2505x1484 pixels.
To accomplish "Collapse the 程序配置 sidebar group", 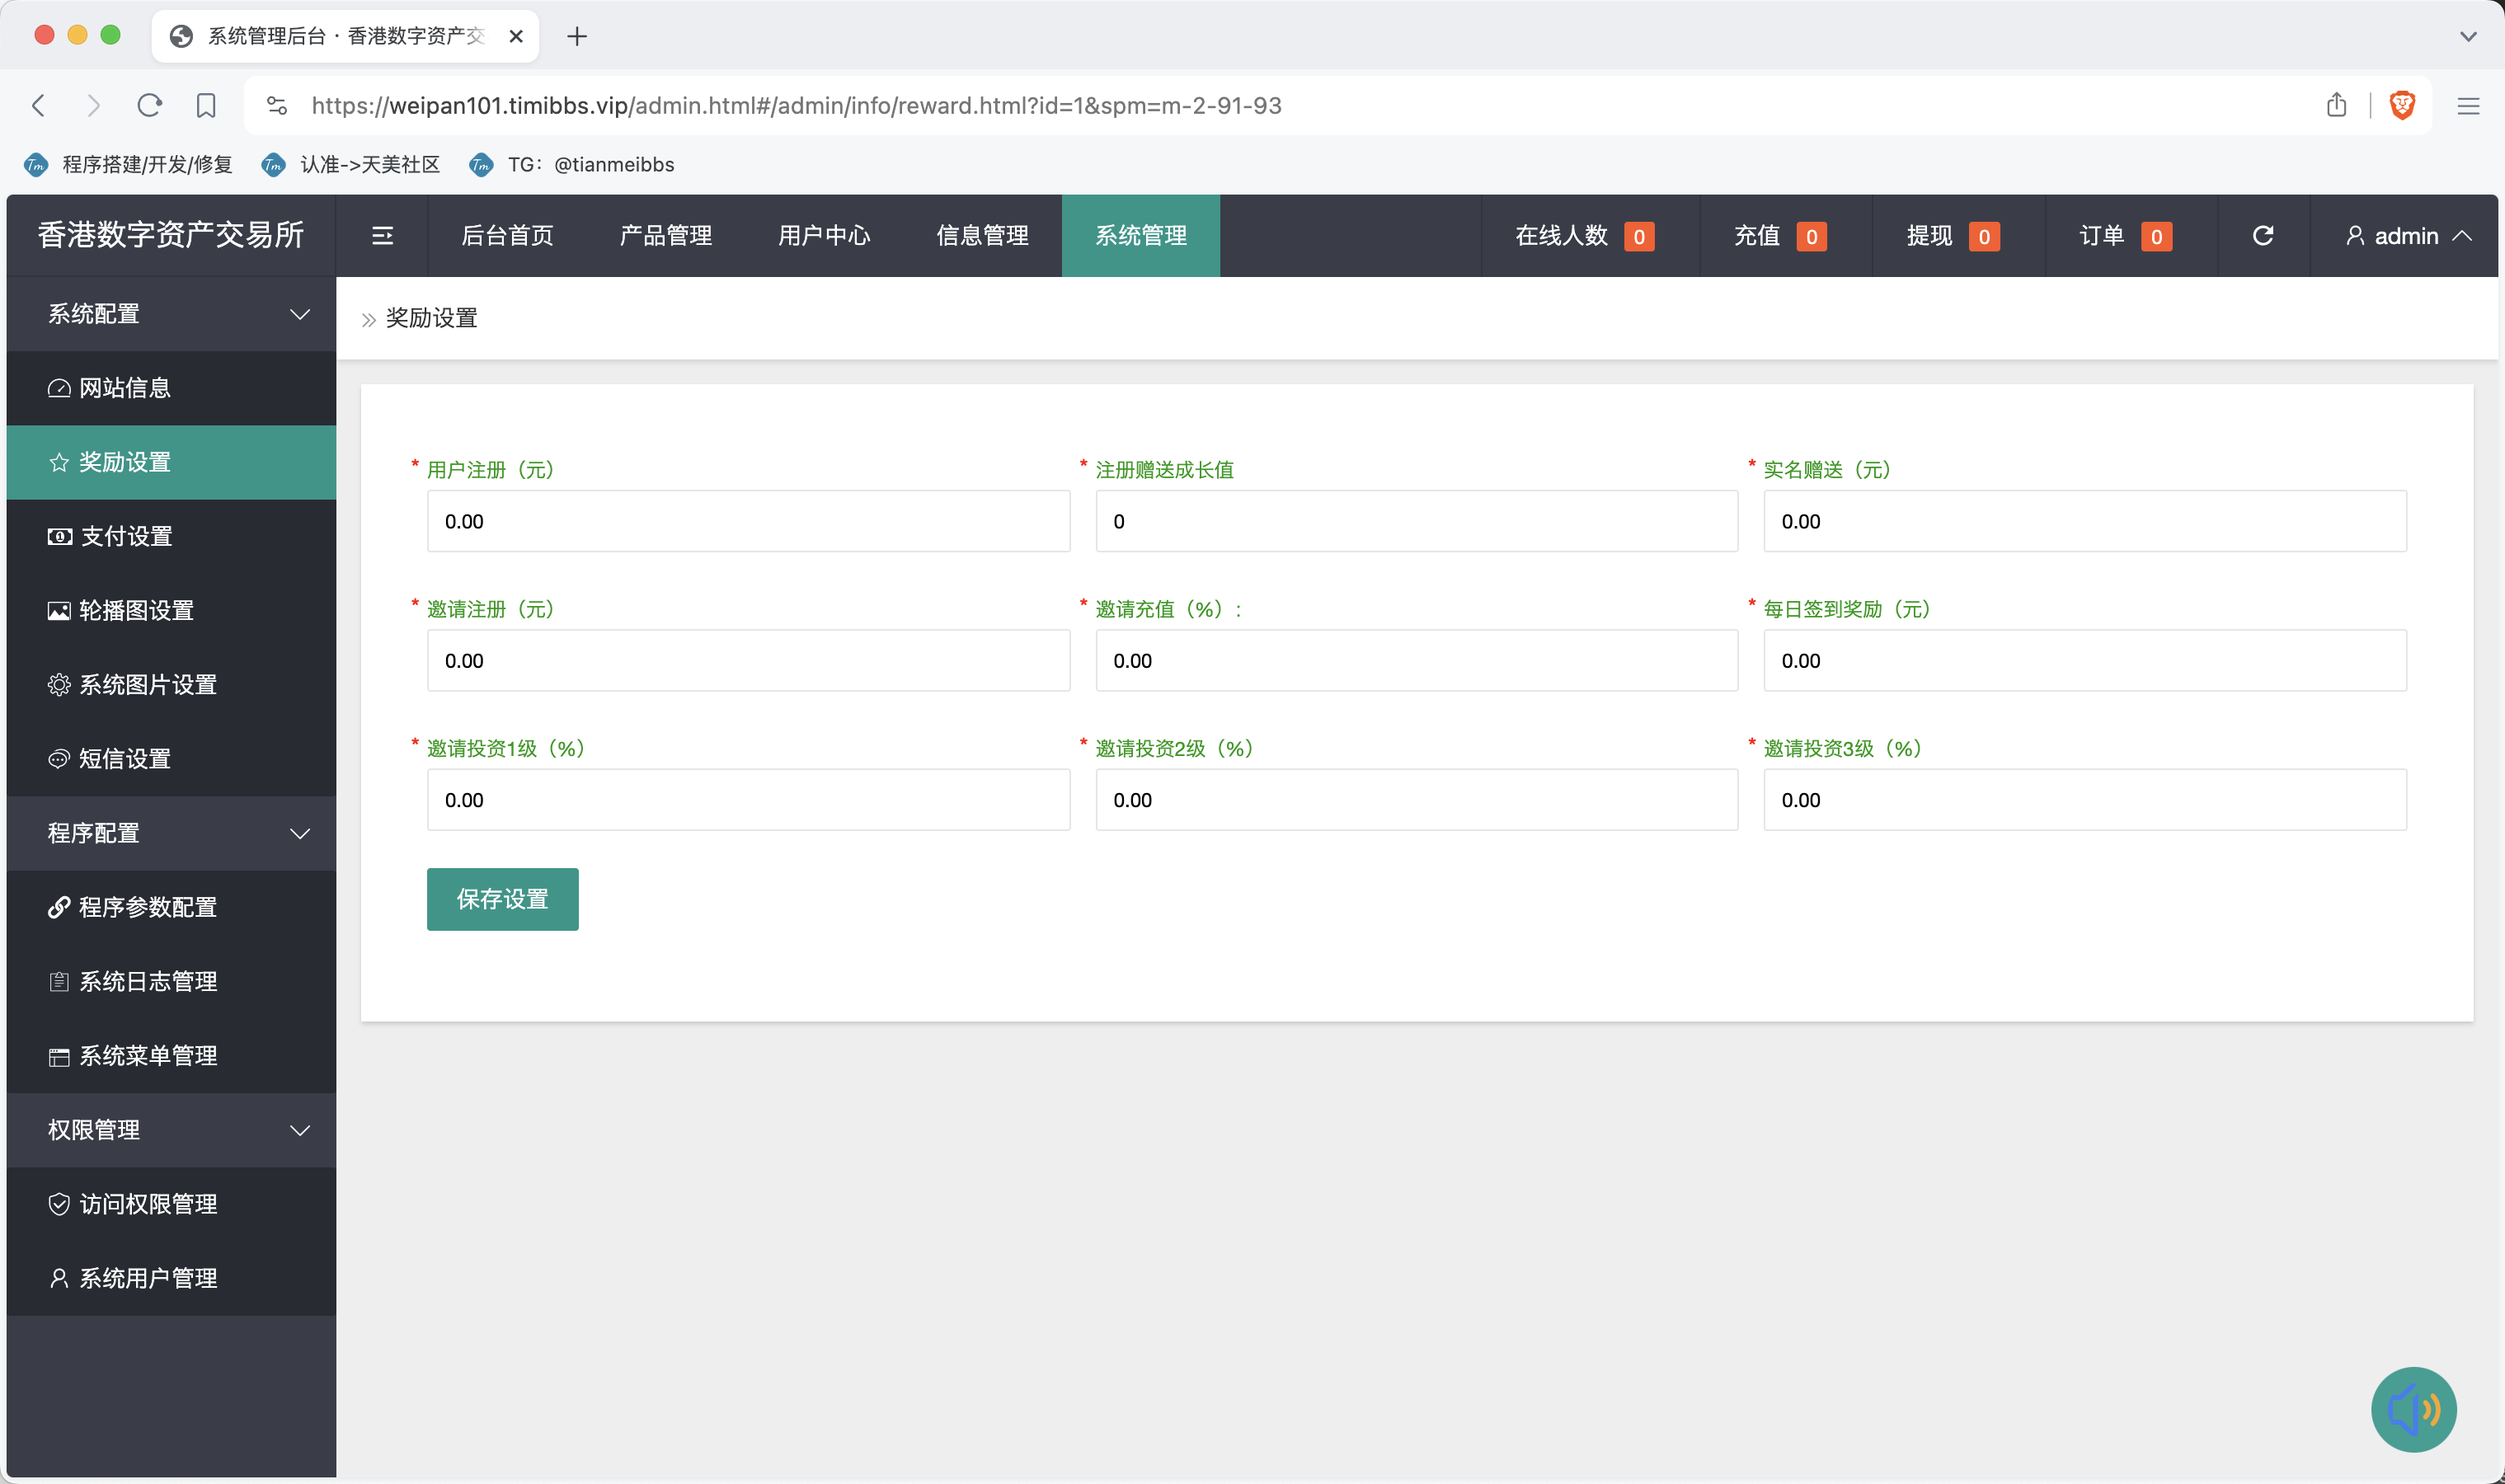I will 171,833.
